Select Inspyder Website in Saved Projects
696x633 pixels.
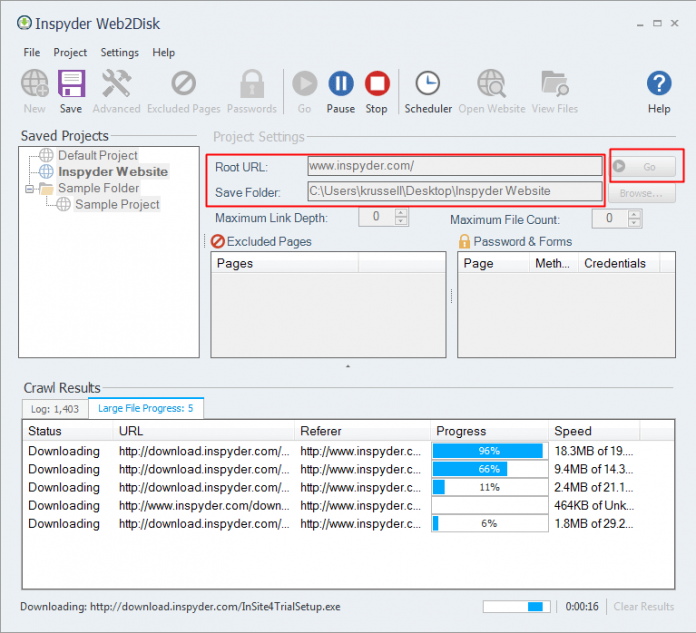coord(112,172)
